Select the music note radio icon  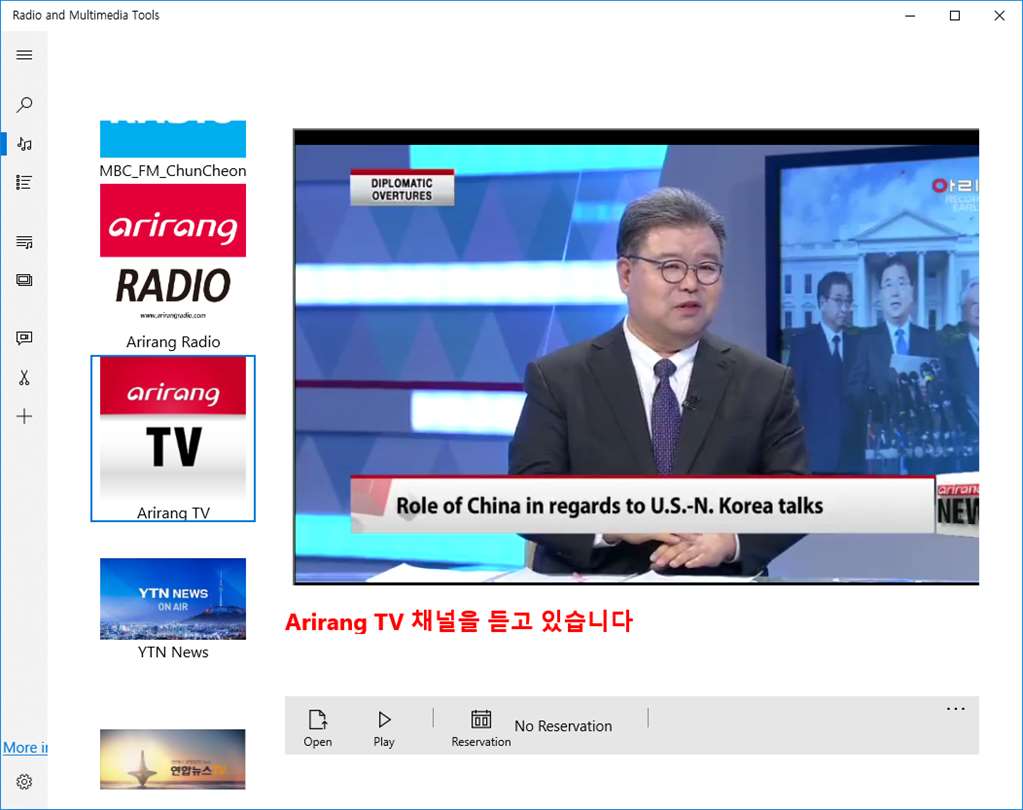pyautogui.click(x=24, y=144)
